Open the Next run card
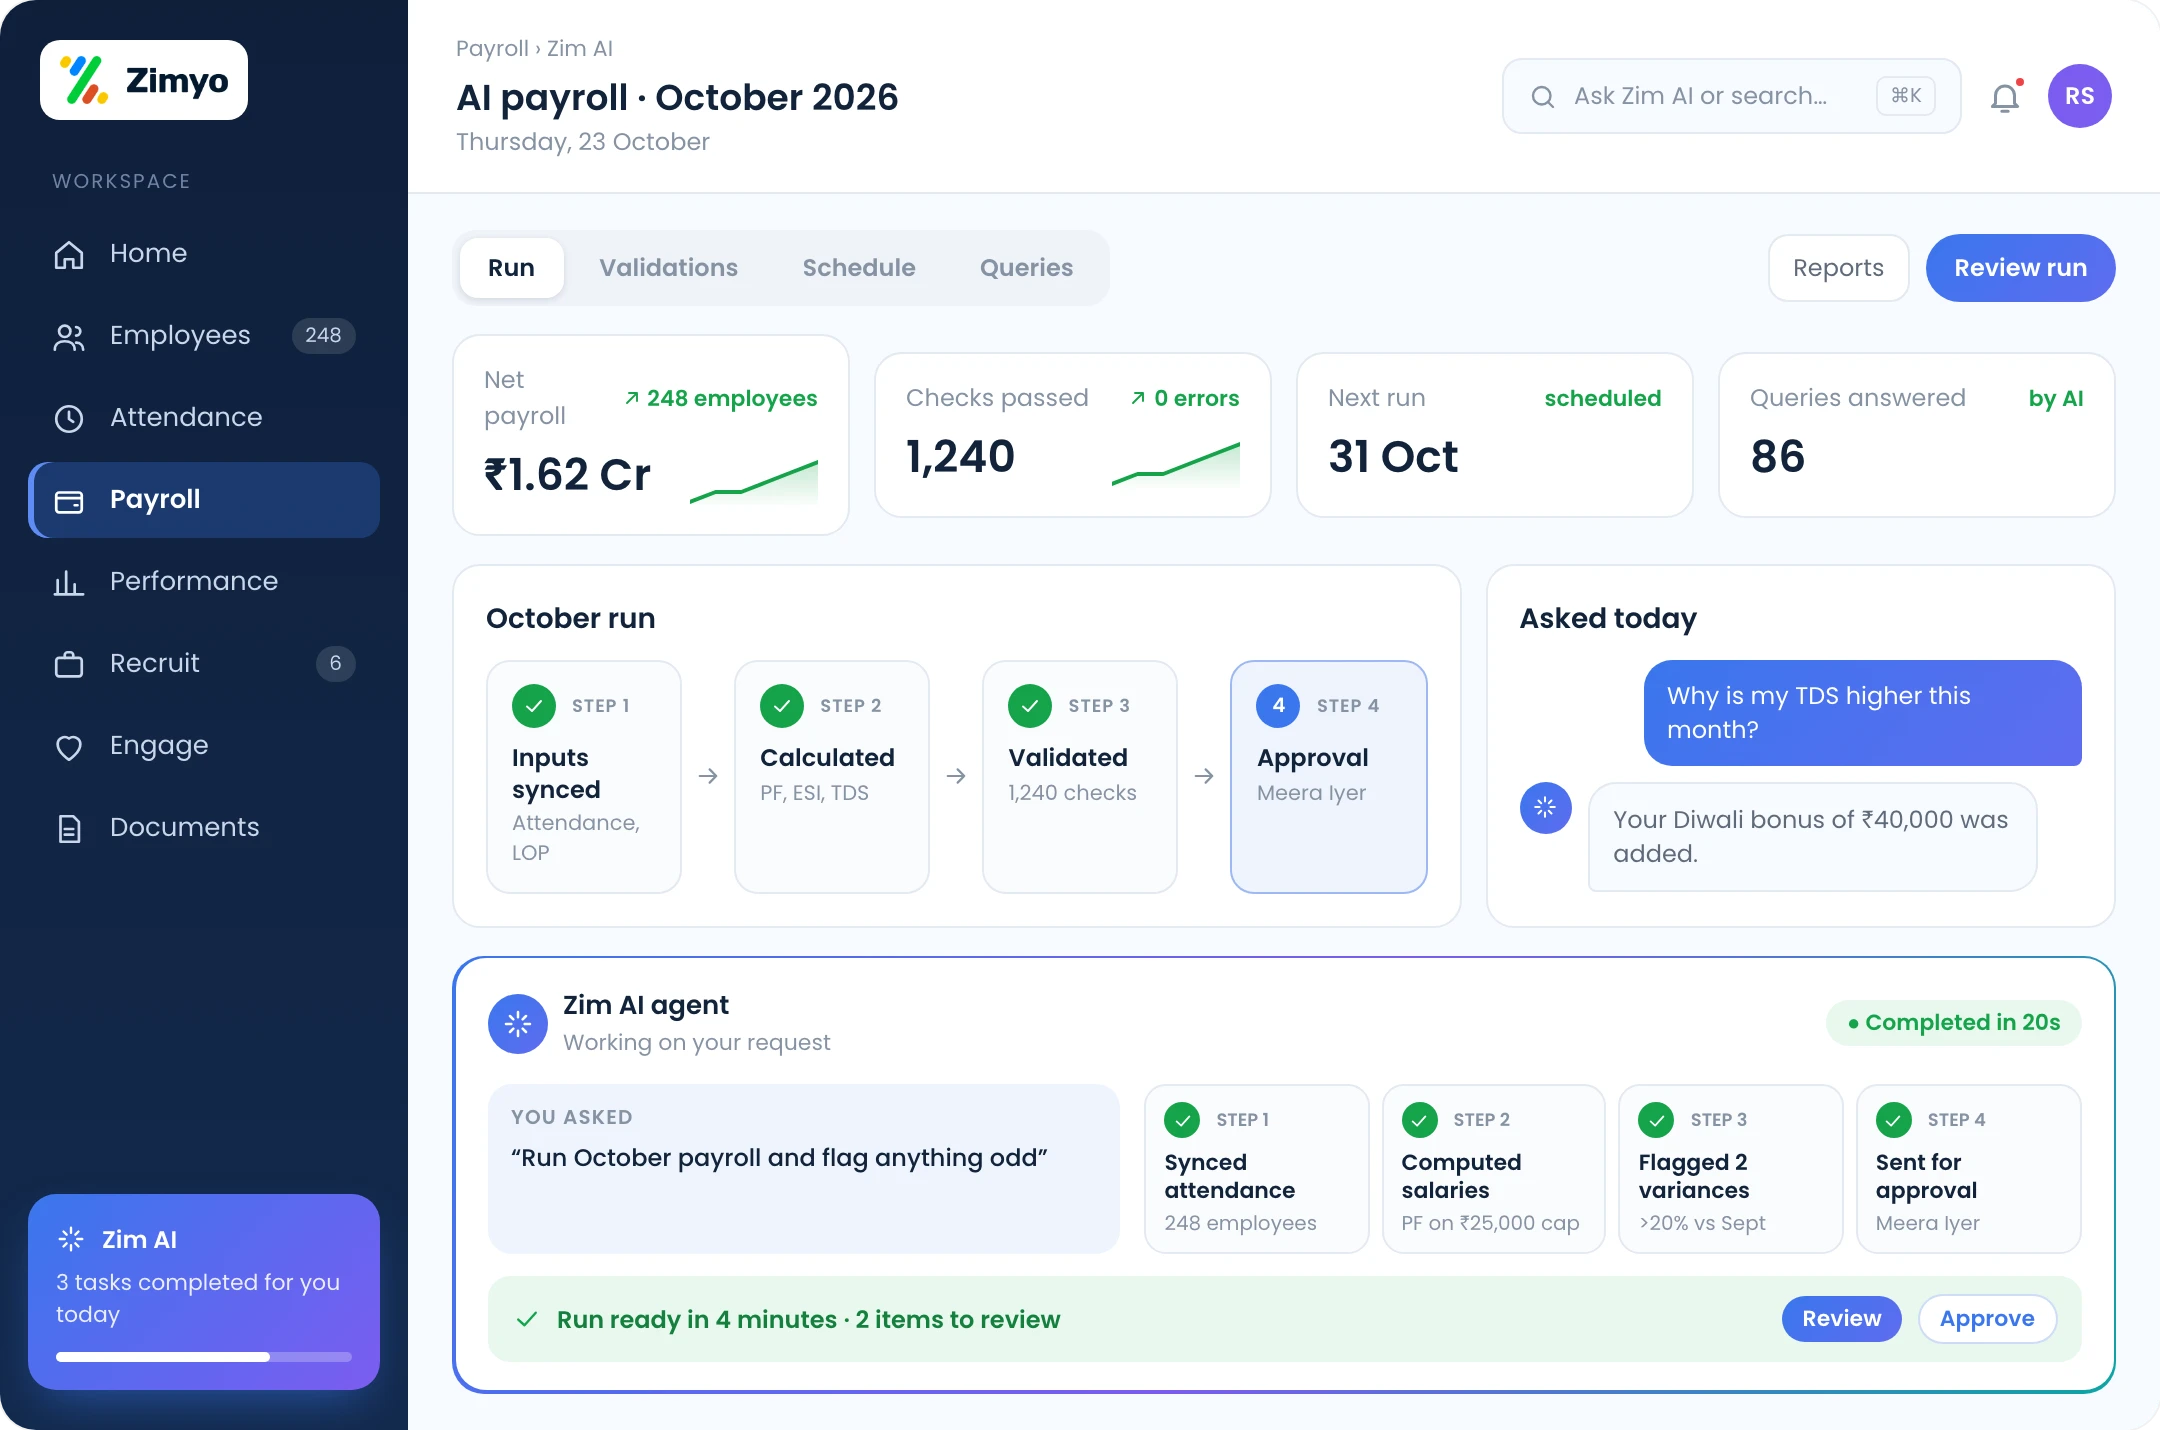This screenshot has height=1430, width=2160. click(x=1495, y=435)
